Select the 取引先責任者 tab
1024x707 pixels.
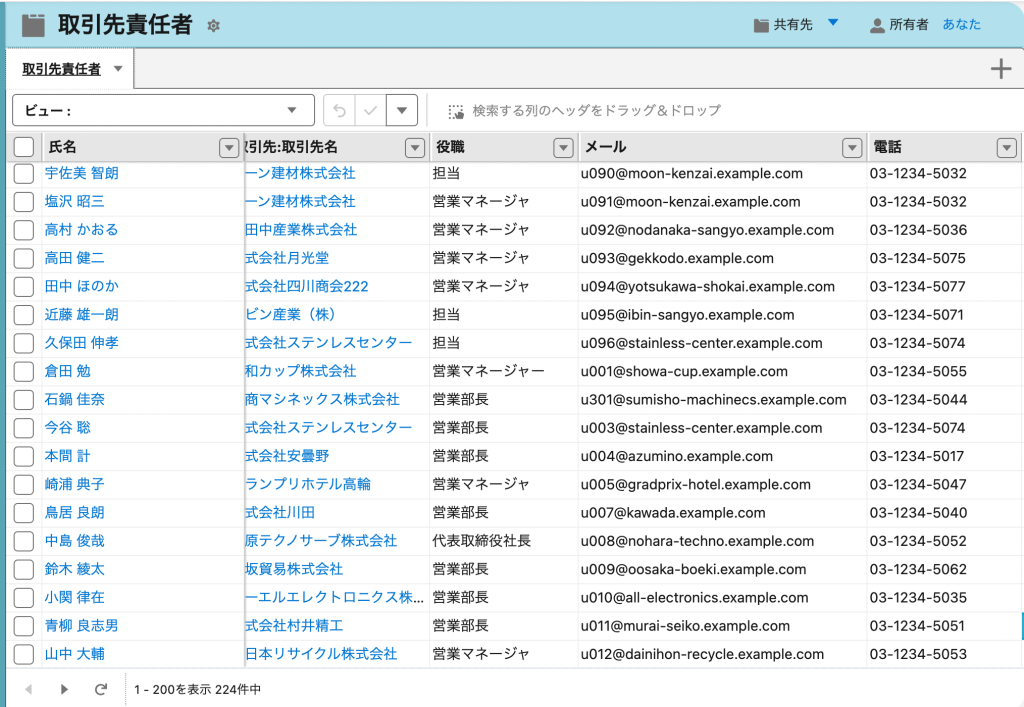pyautogui.click(x=61, y=69)
